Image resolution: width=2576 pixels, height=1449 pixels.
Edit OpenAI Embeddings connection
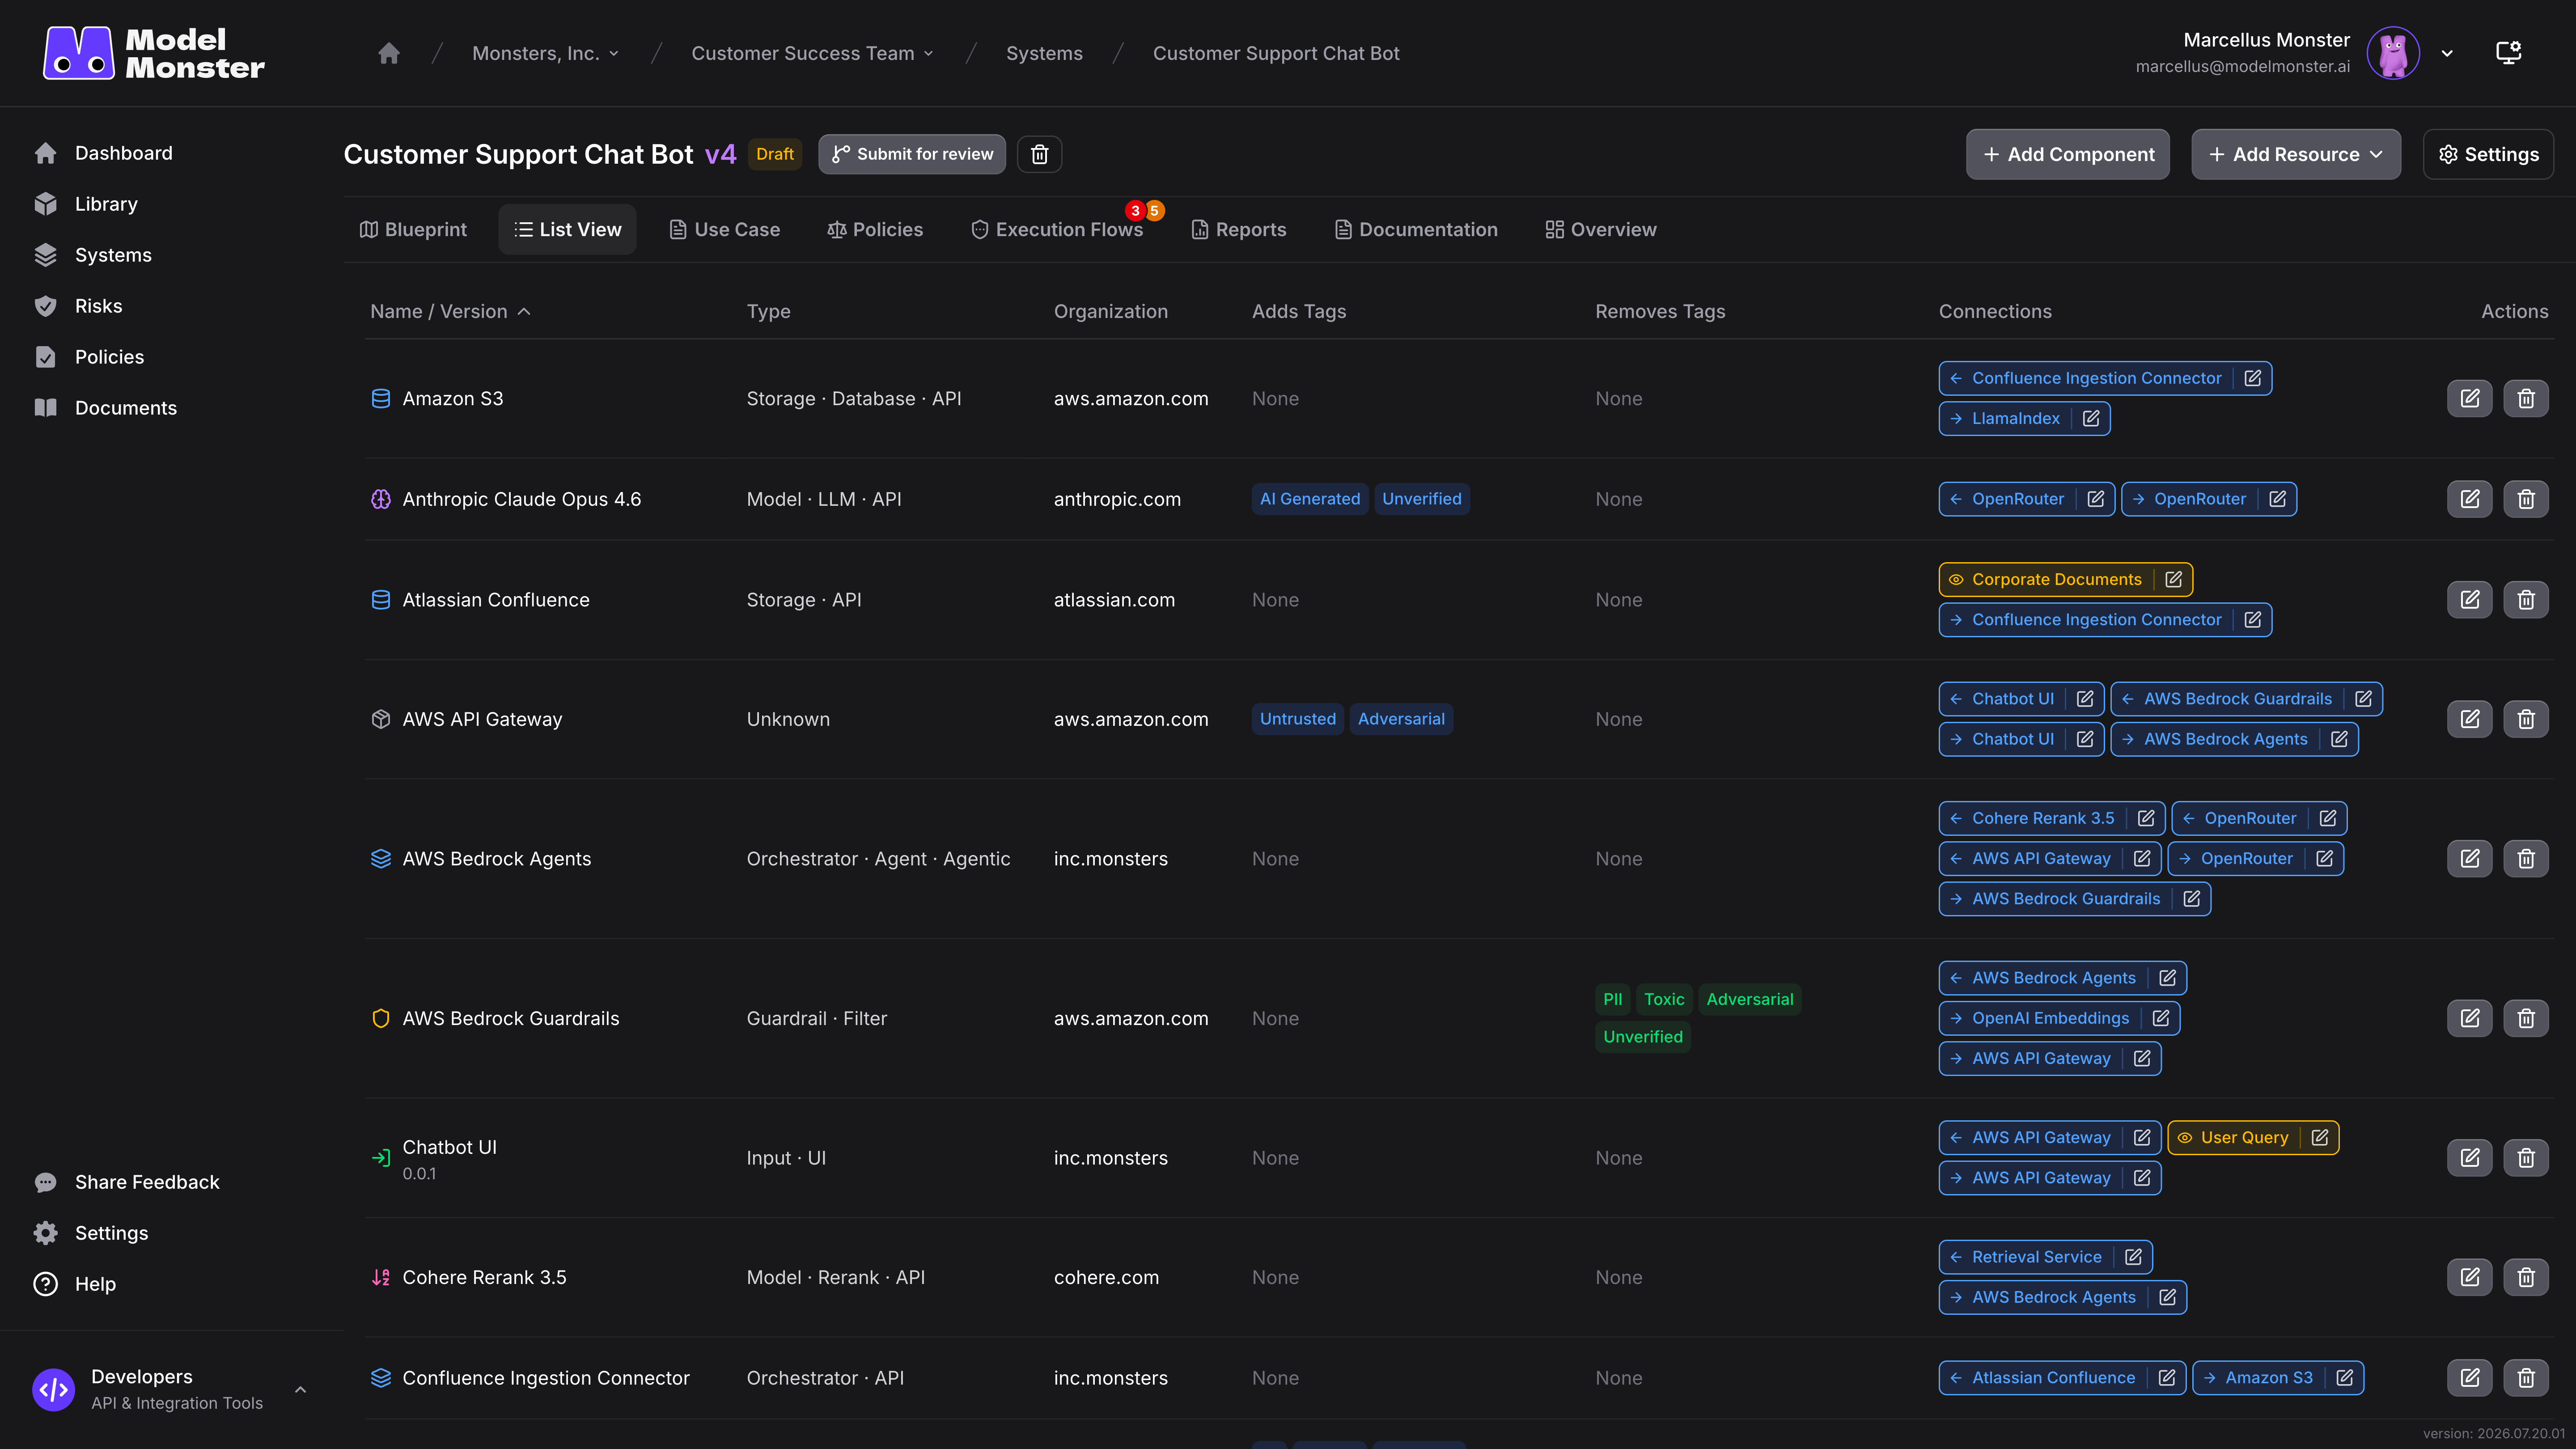(2161, 1018)
